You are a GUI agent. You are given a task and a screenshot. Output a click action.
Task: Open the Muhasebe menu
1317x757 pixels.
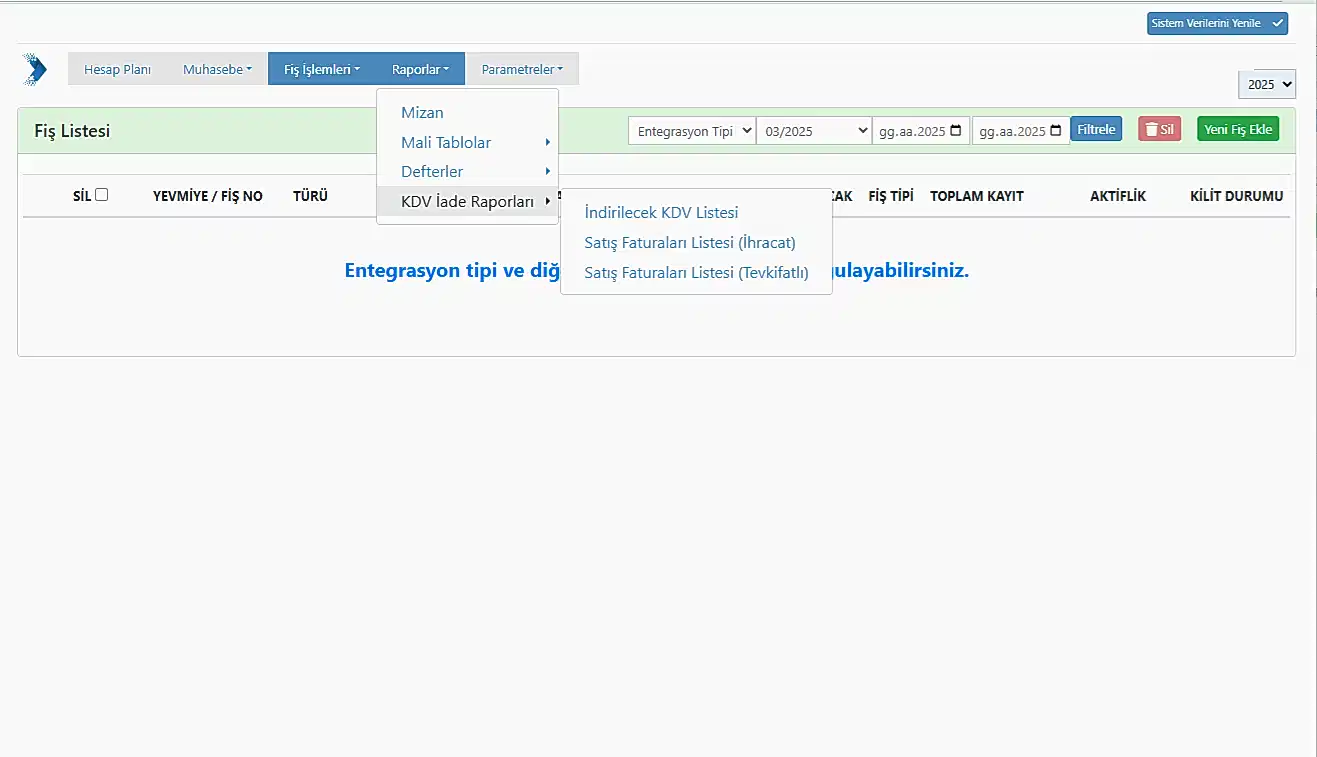pyautogui.click(x=217, y=69)
